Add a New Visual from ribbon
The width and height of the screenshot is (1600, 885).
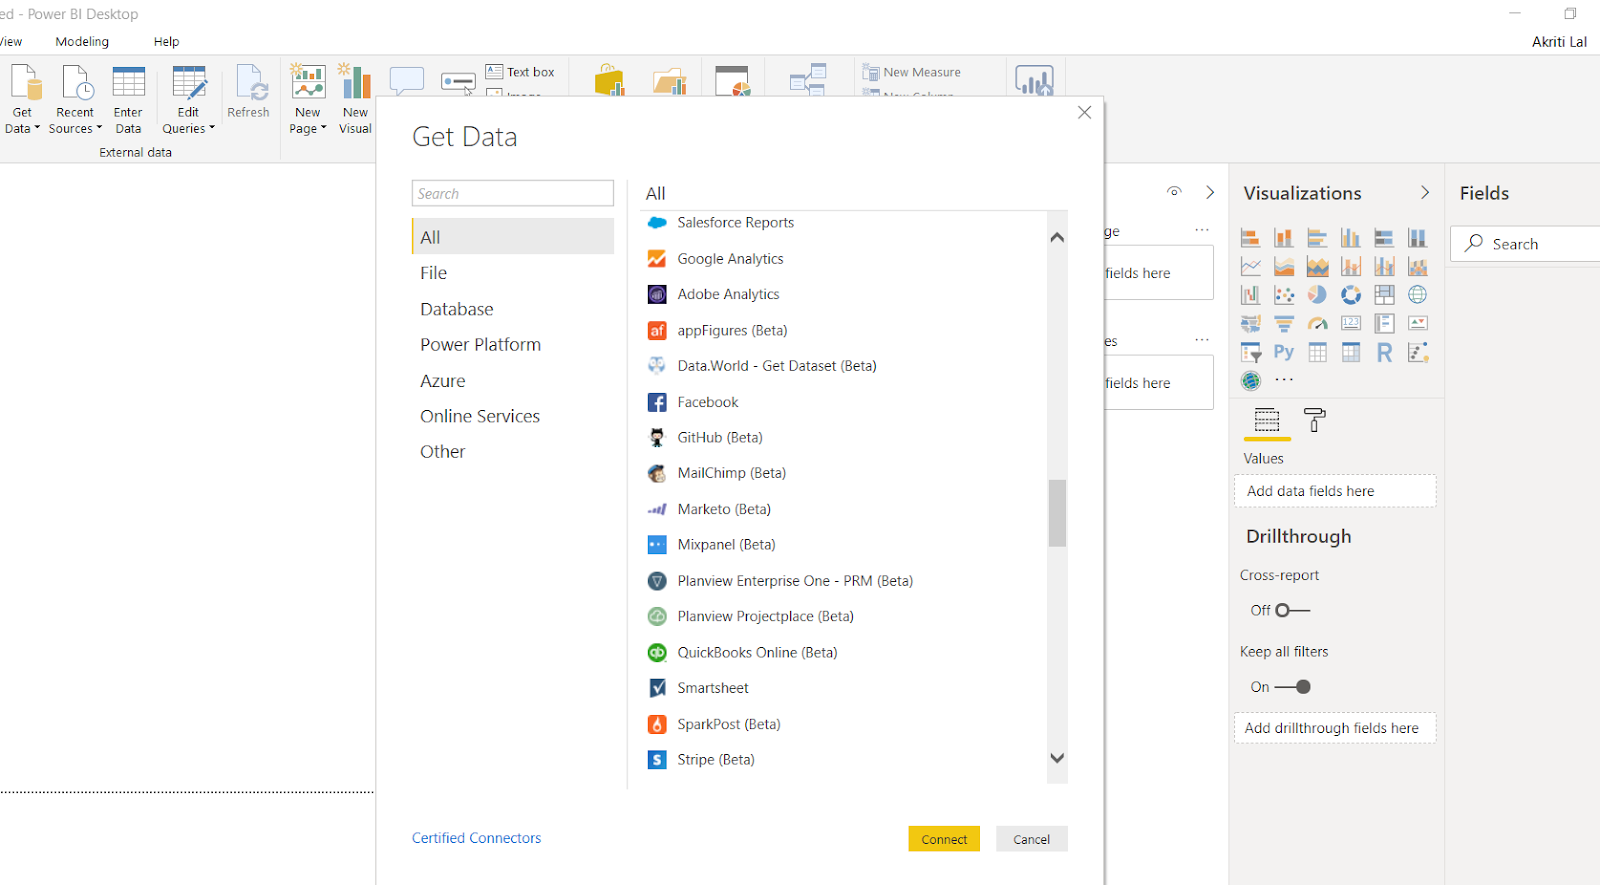tap(355, 98)
